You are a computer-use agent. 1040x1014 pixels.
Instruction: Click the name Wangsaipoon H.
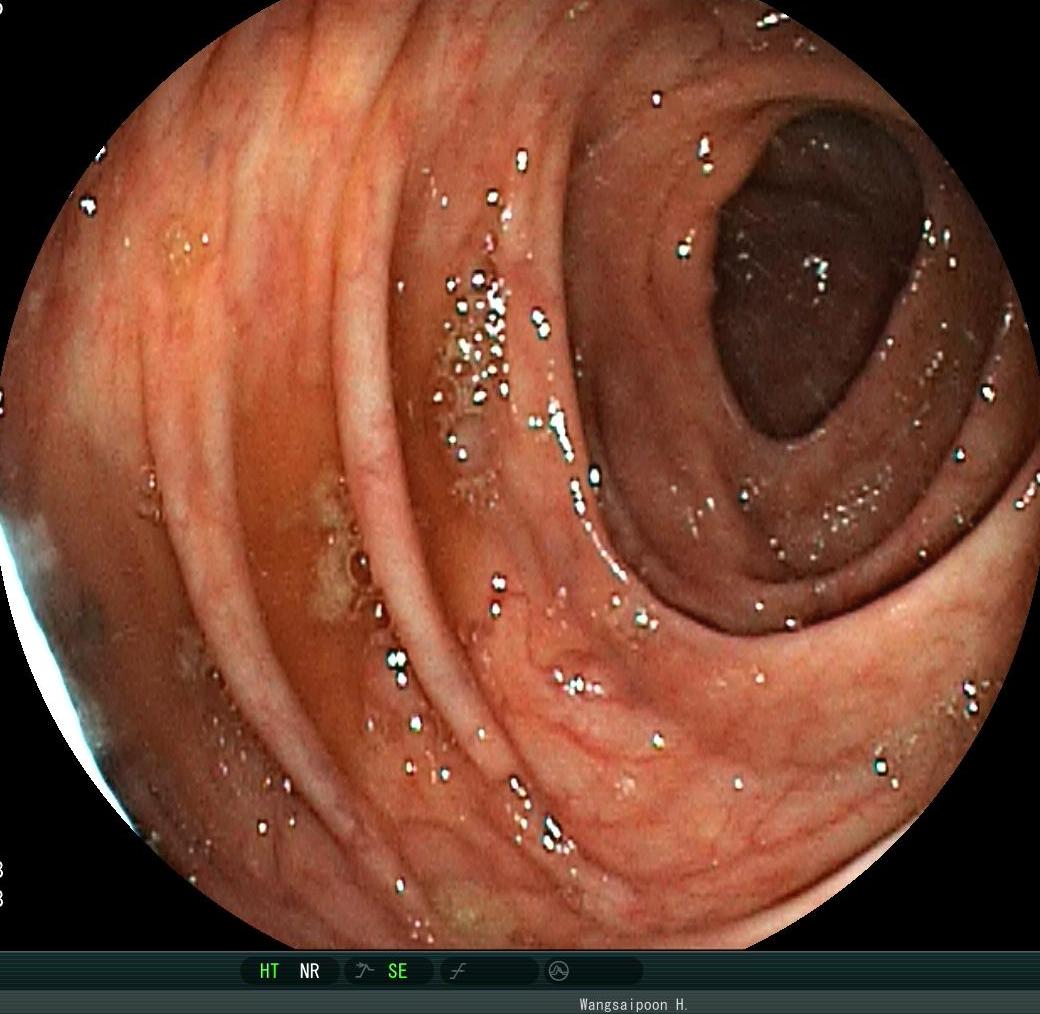coord(633,1005)
